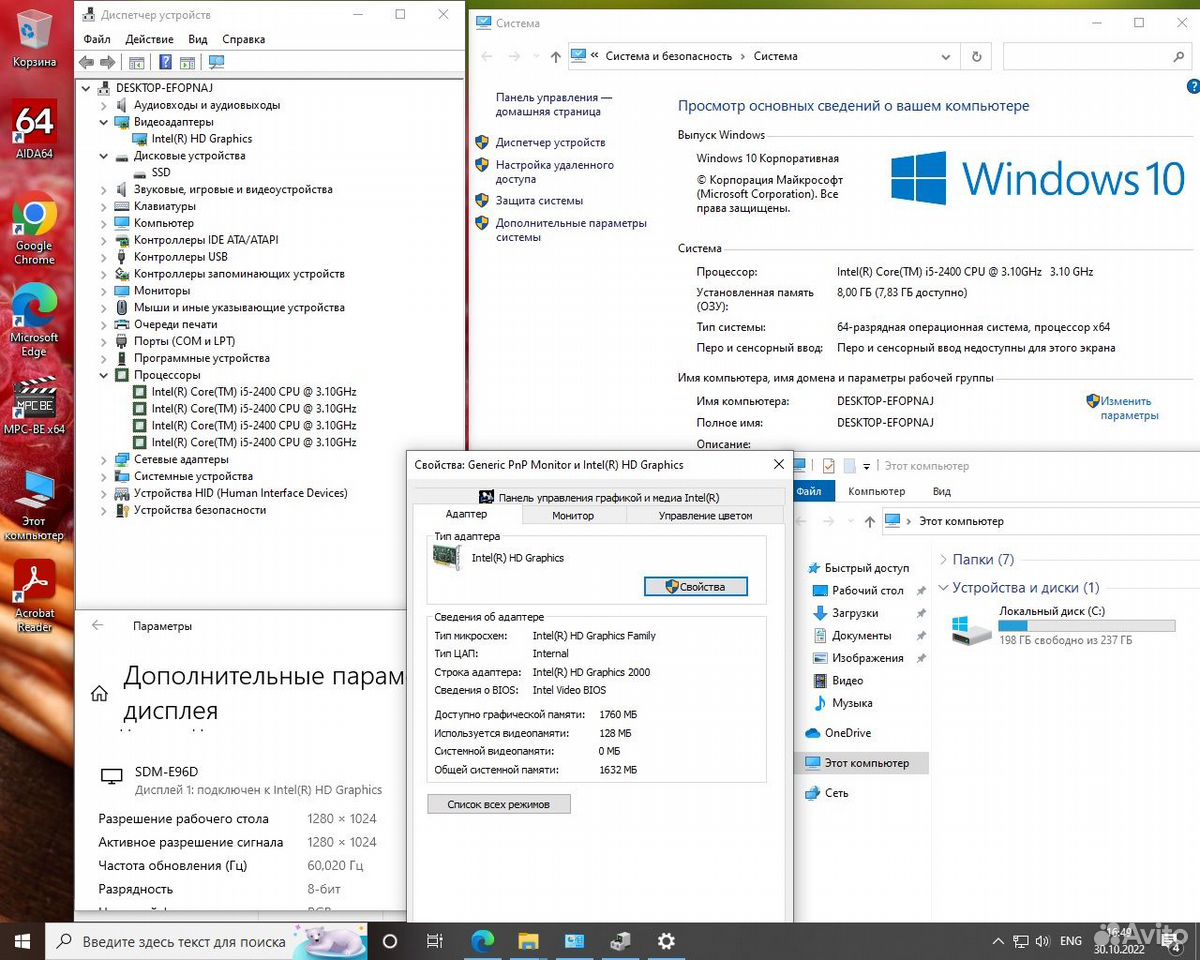The width and height of the screenshot is (1200, 960).
Task: Select Загрузки in Explorer navigation pane
Action: point(855,613)
